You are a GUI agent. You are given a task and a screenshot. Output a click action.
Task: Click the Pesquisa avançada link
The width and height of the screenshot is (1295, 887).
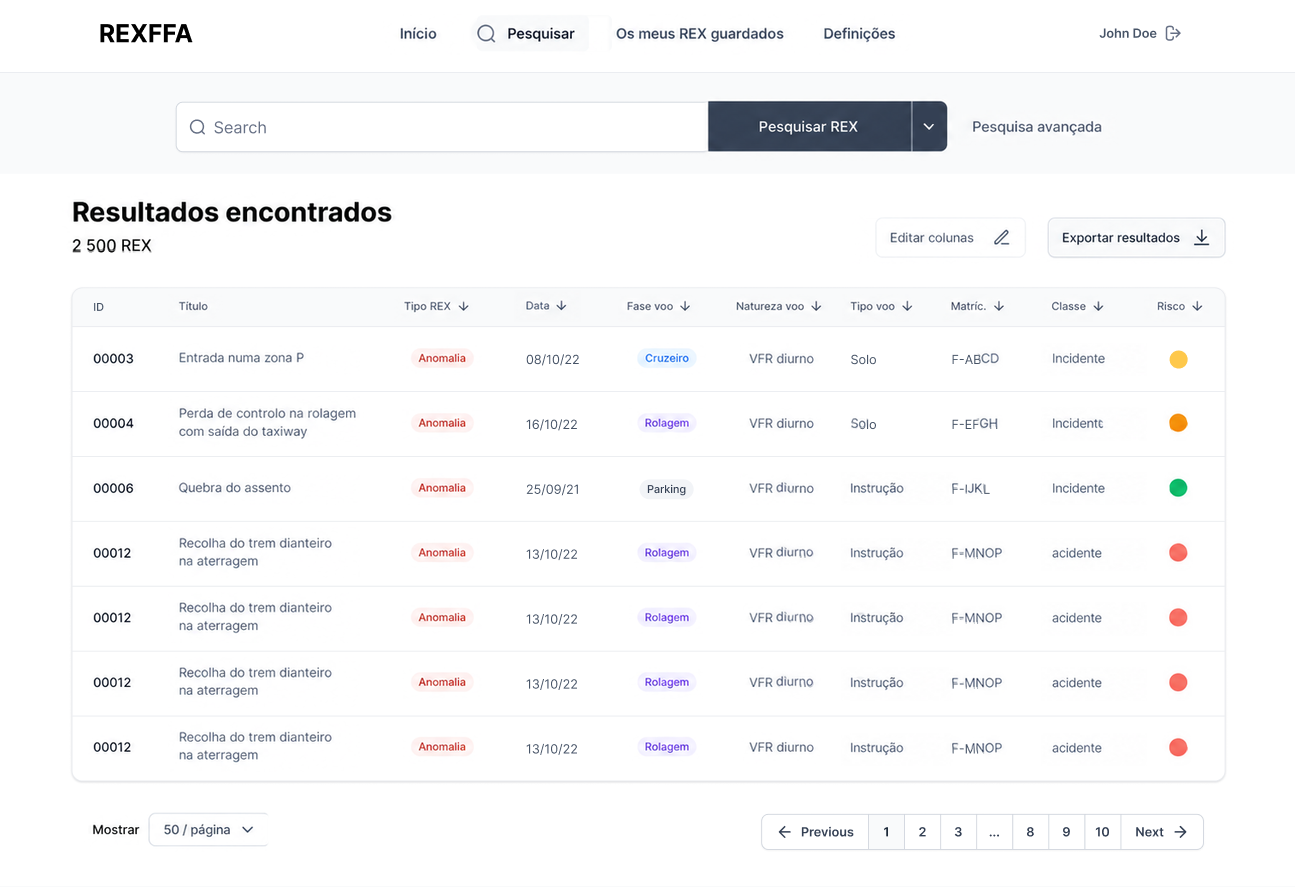1037,127
